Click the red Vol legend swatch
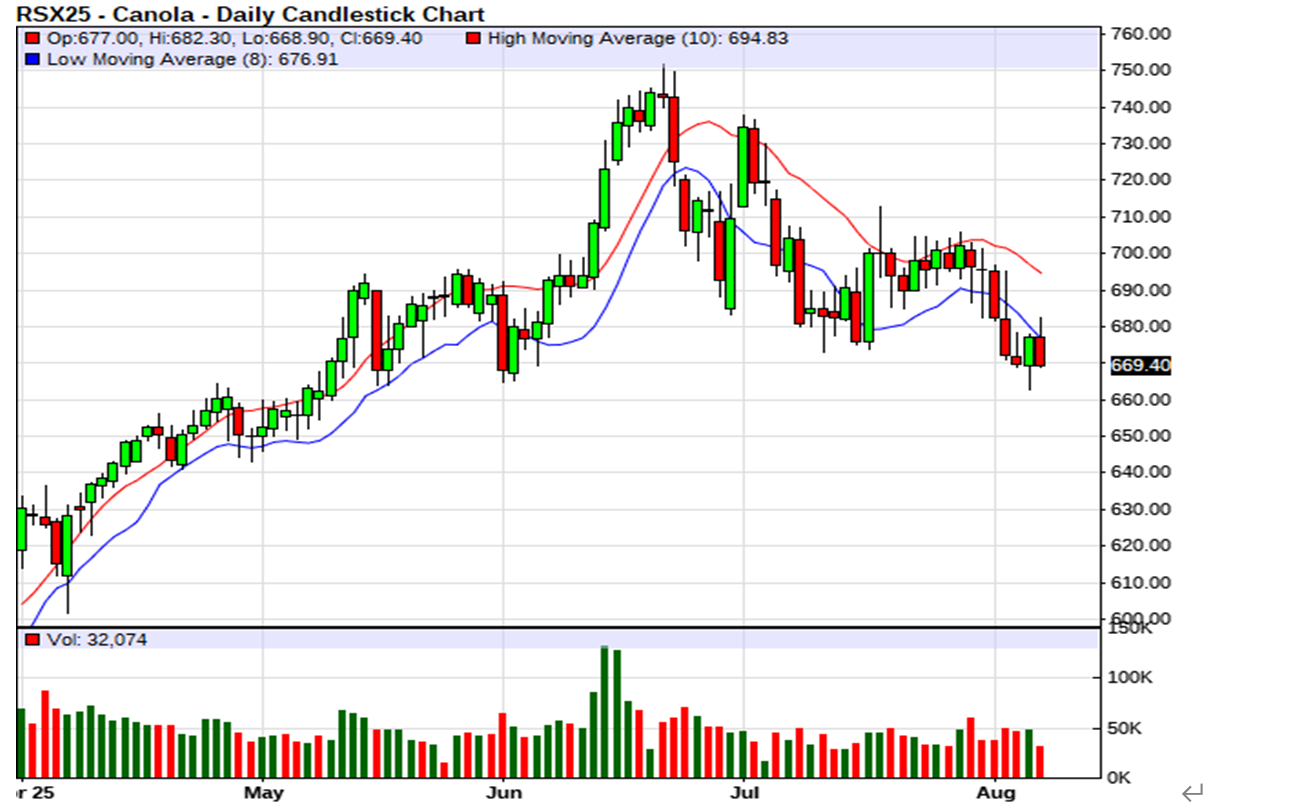Viewport: 1316px width, 808px height. (x=33, y=640)
